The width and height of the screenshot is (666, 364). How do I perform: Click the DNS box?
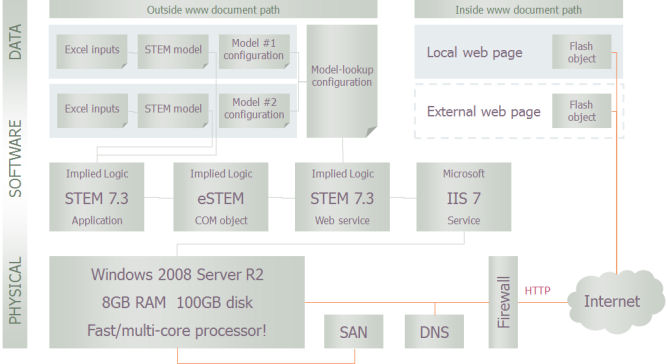tap(434, 332)
